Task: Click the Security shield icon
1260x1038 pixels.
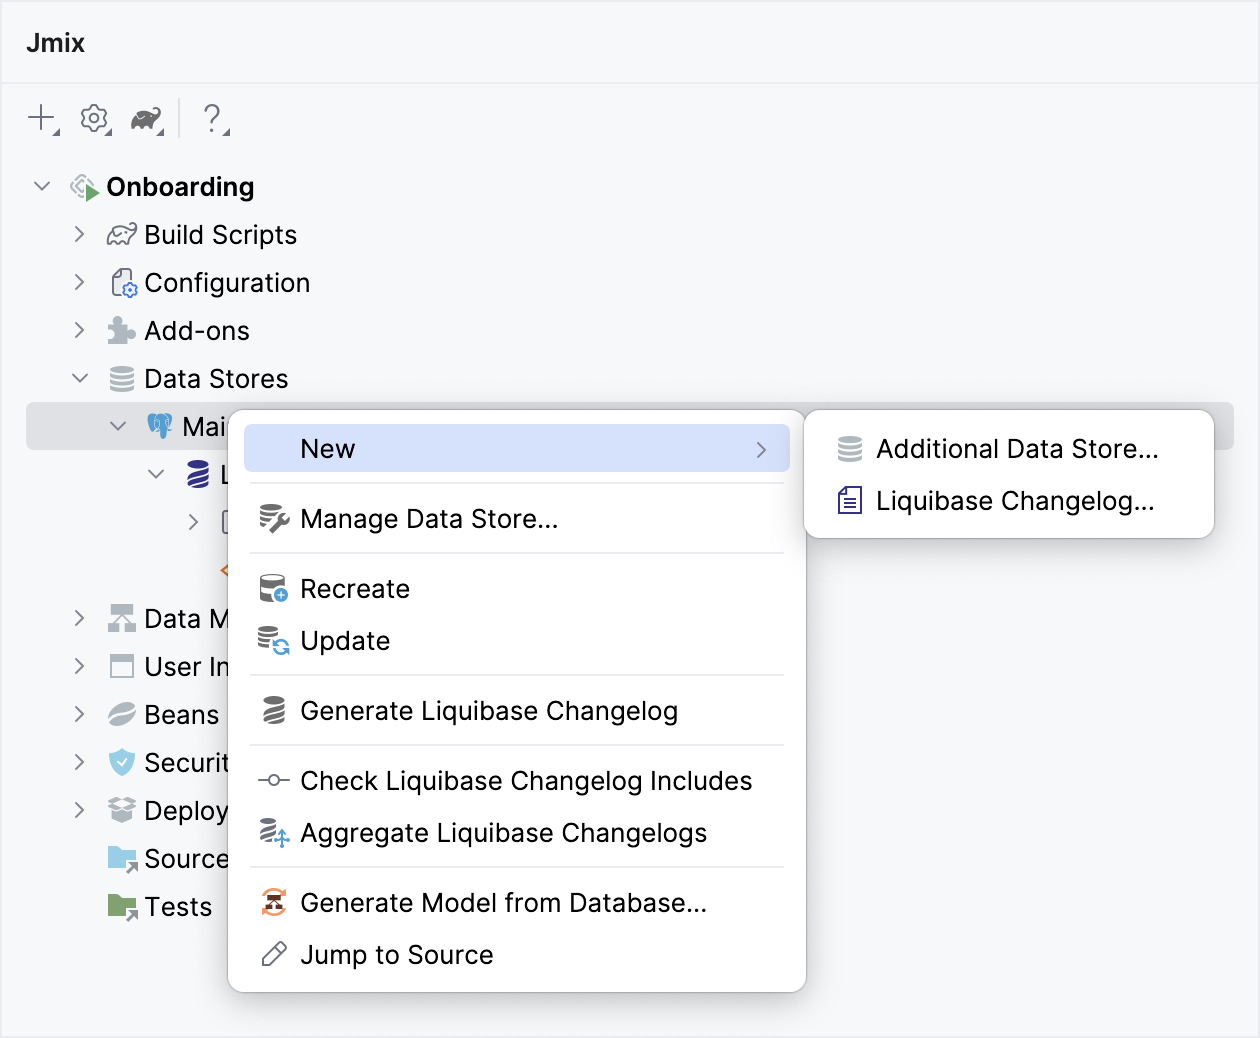Action: [x=120, y=762]
